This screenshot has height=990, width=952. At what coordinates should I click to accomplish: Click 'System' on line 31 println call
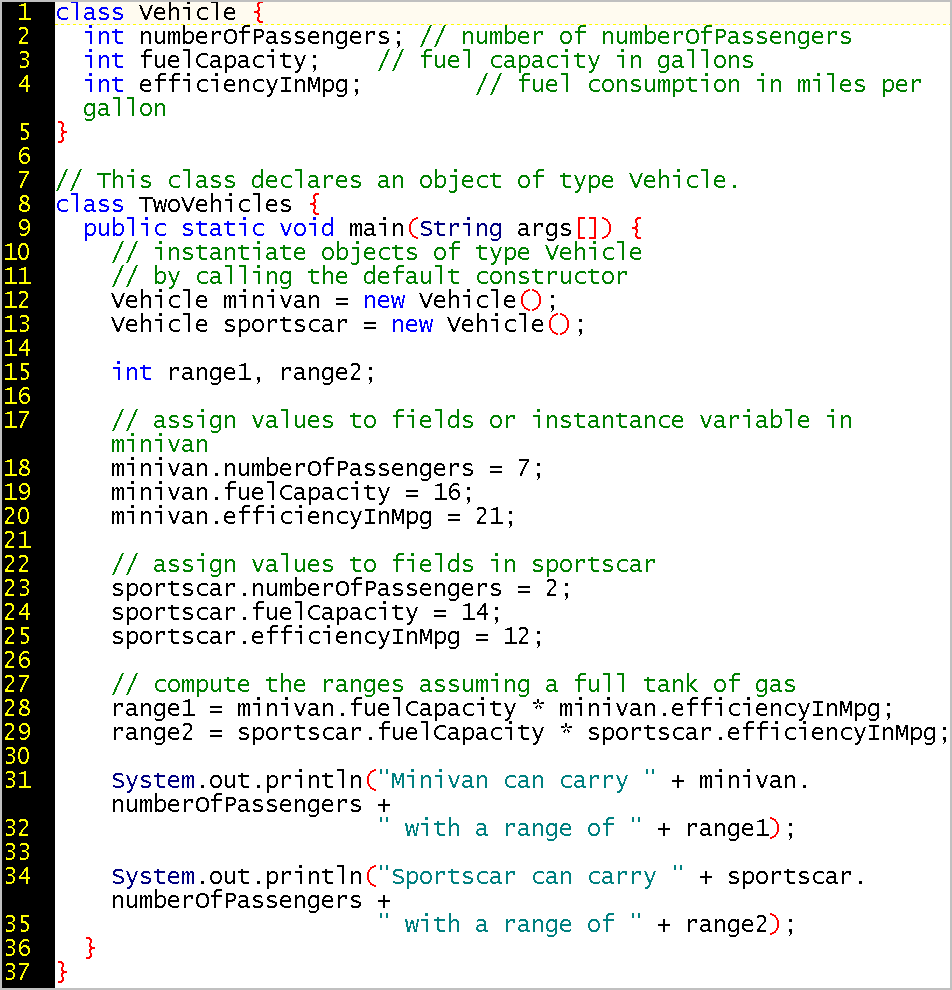click(153, 780)
